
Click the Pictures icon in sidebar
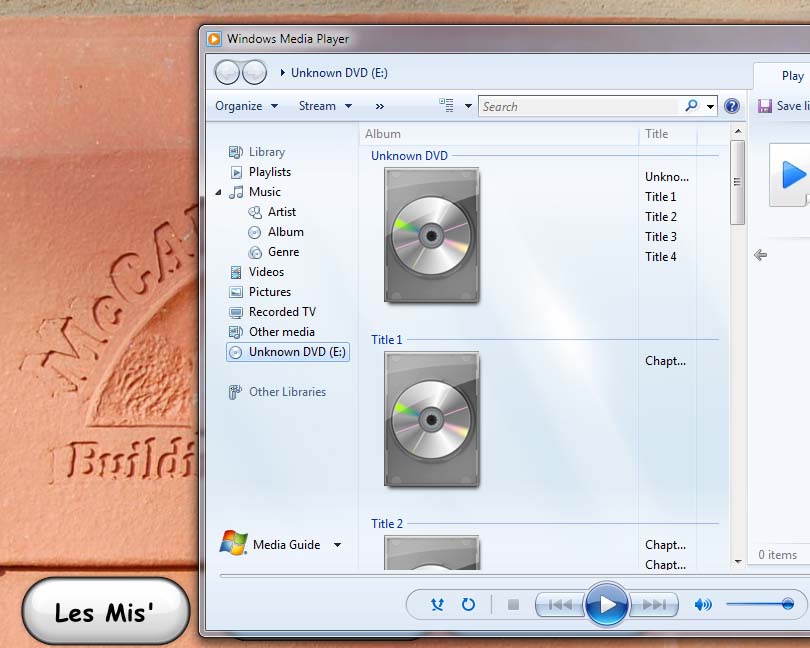coord(236,292)
